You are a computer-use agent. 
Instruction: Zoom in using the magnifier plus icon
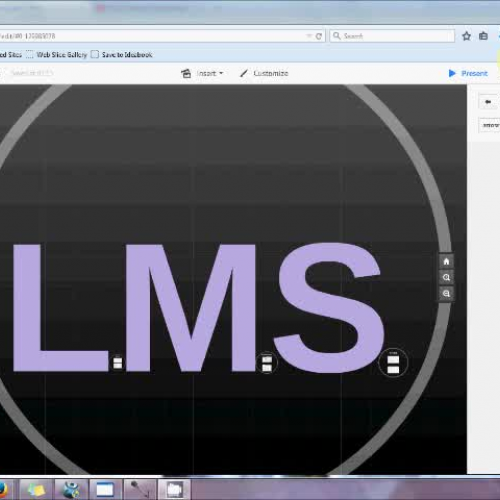446,278
